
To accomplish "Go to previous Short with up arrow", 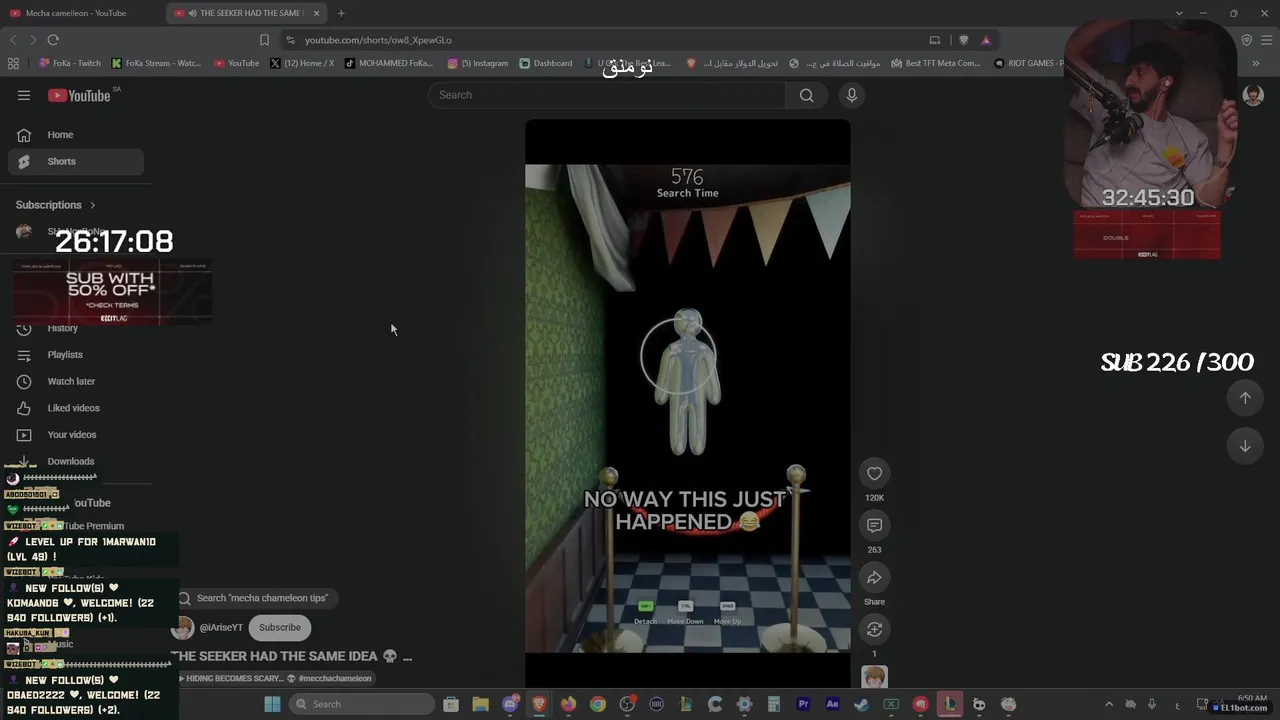I will tap(1245, 398).
